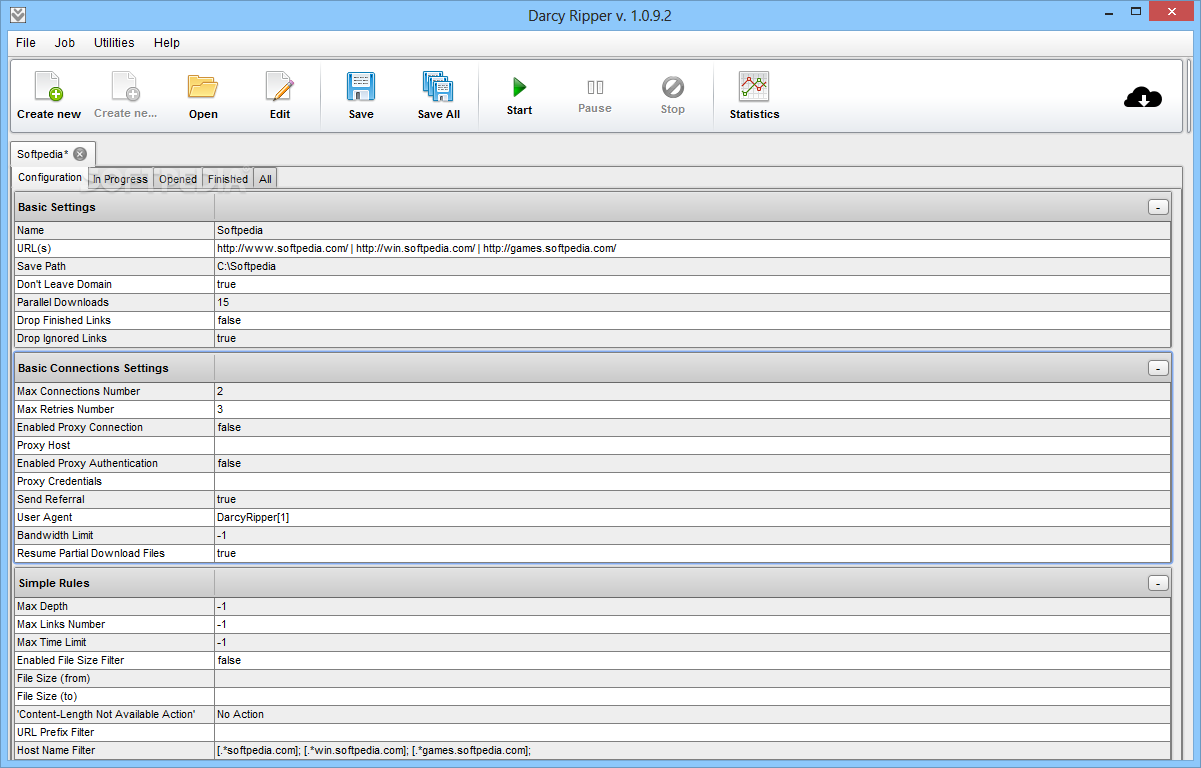
Task: Click the Bandwidth Limit value -1
Action: [x=692, y=535]
